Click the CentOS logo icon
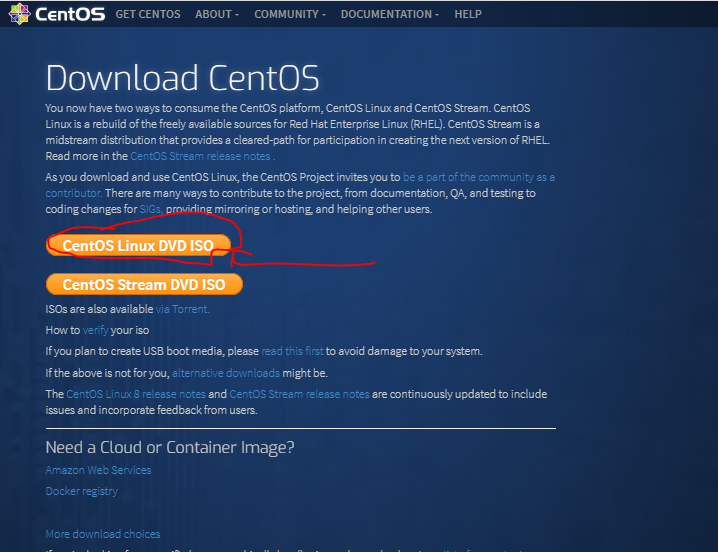 click(x=19, y=14)
